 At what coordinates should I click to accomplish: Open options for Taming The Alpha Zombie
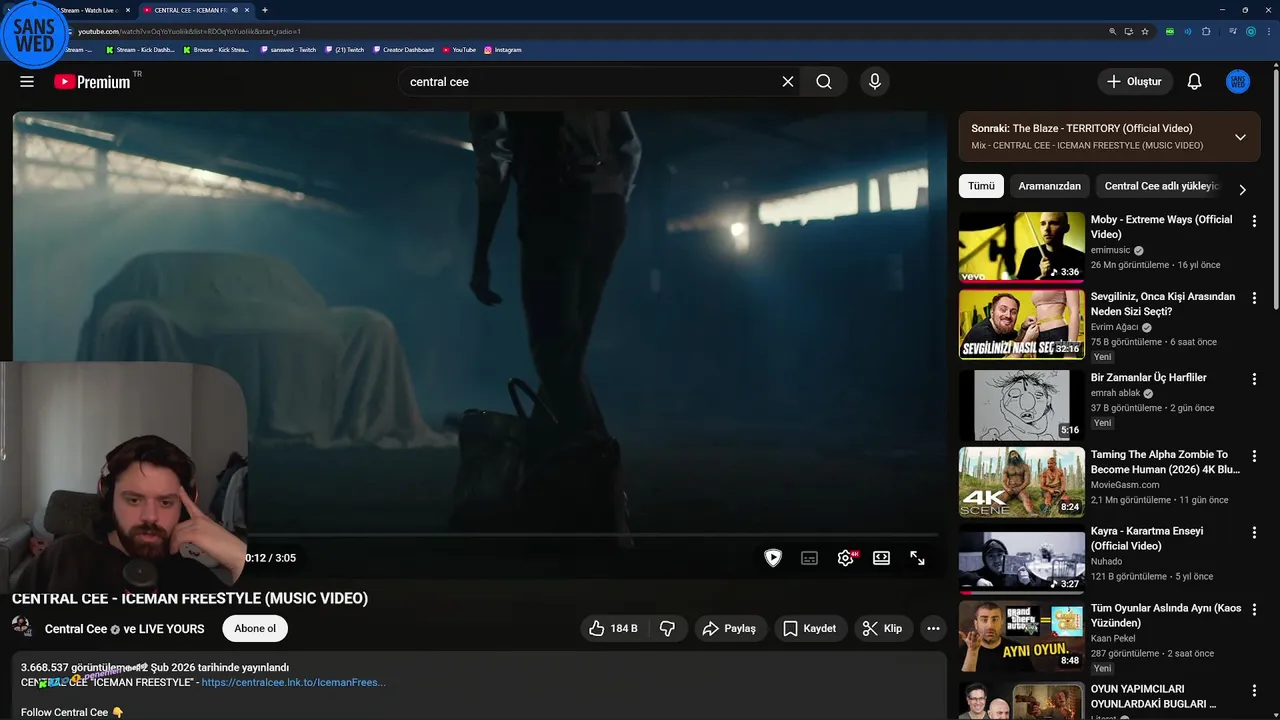(x=1254, y=456)
